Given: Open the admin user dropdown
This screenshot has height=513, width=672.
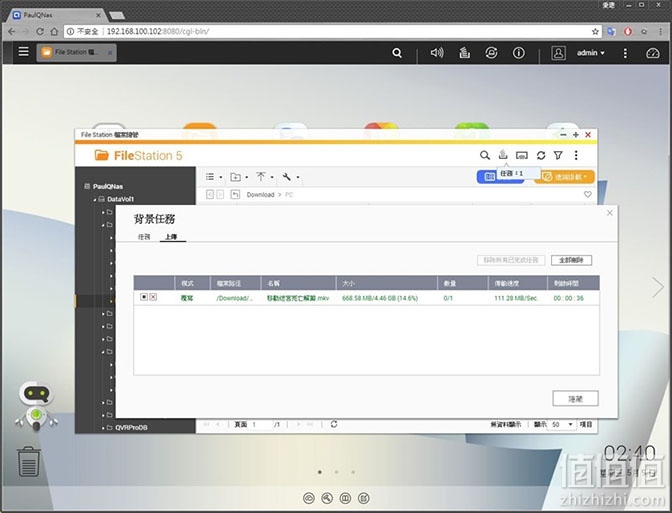Looking at the screenshot, I should tap(591, 53).
